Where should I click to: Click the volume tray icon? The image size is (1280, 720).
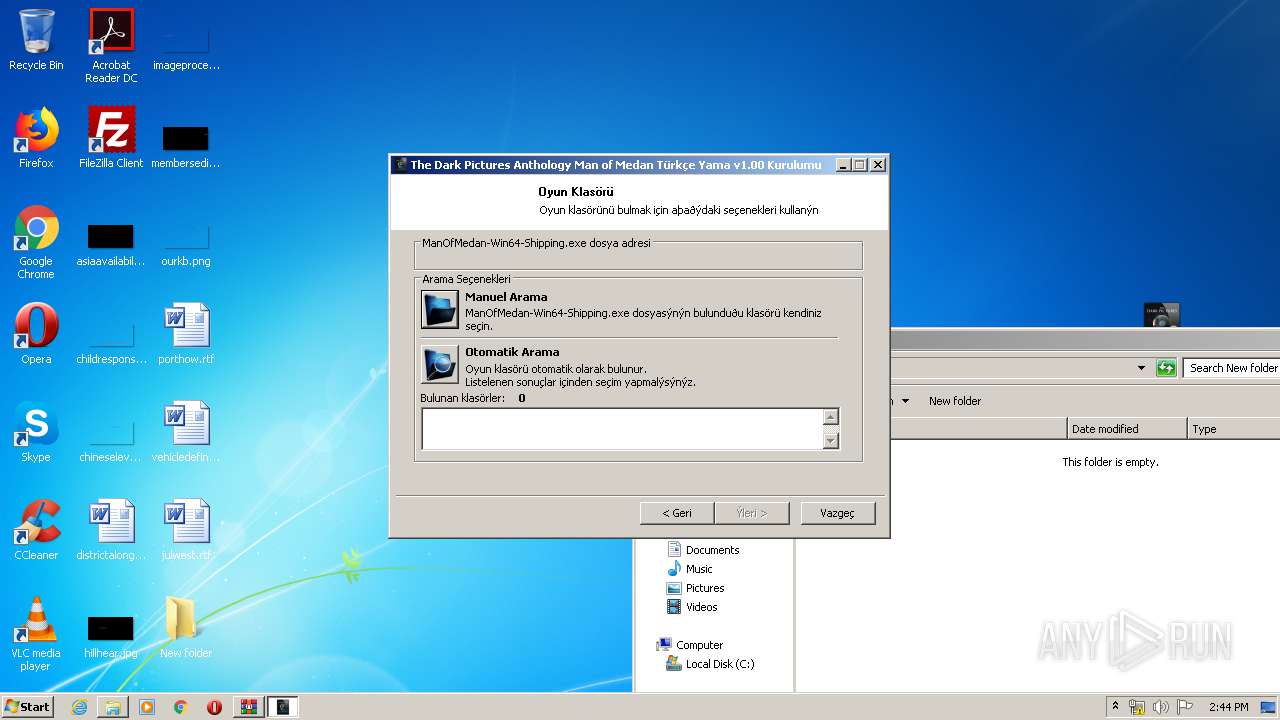1161,707
